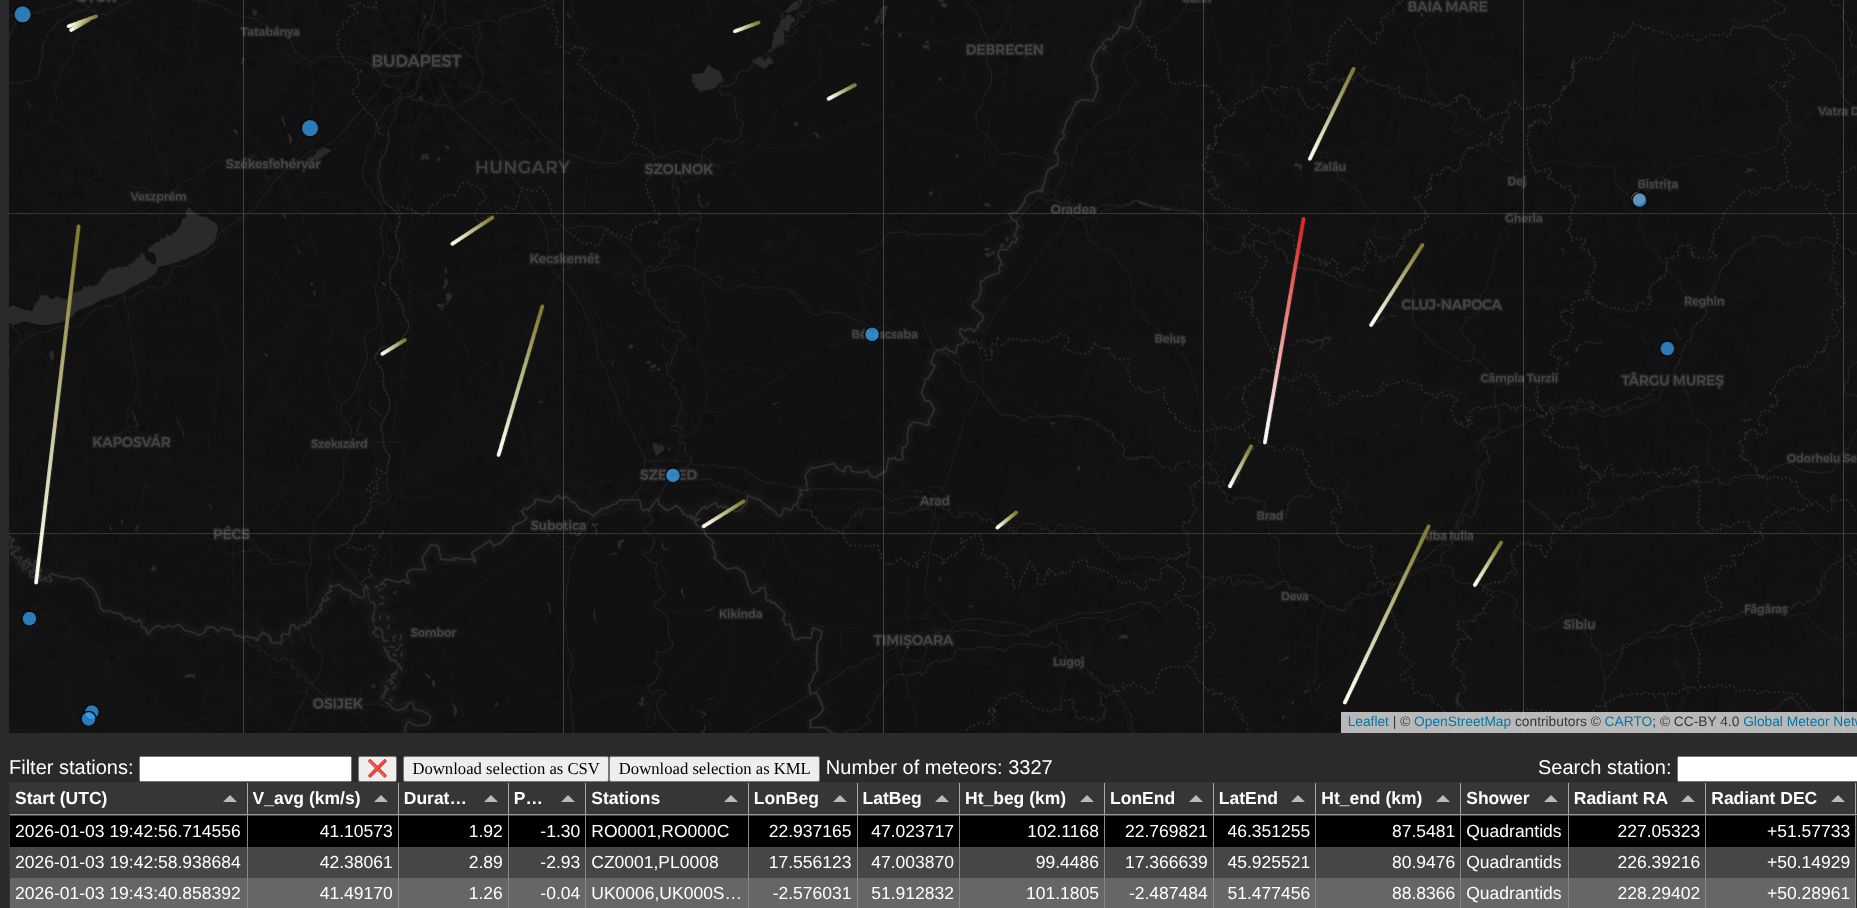Viewport: 1857px width, 908px height.
Task: Clear the station filter using the red X icon
Action: point(378,768)
